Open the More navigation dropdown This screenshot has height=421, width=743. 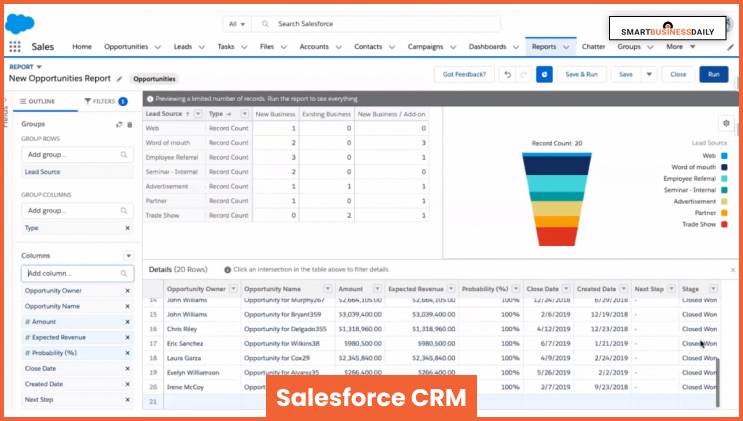pyautogui.click(x=680, y=46)
